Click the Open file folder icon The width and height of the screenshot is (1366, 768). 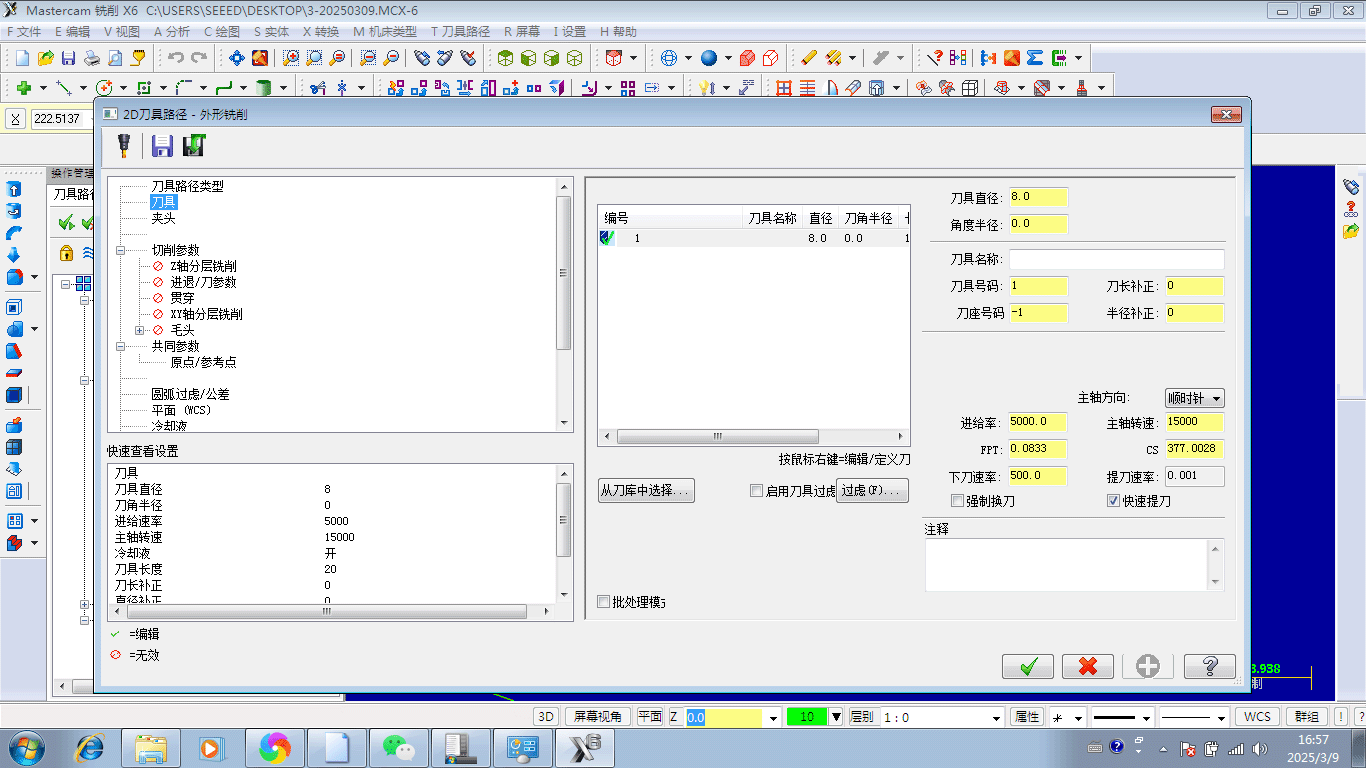coord(45,58)
